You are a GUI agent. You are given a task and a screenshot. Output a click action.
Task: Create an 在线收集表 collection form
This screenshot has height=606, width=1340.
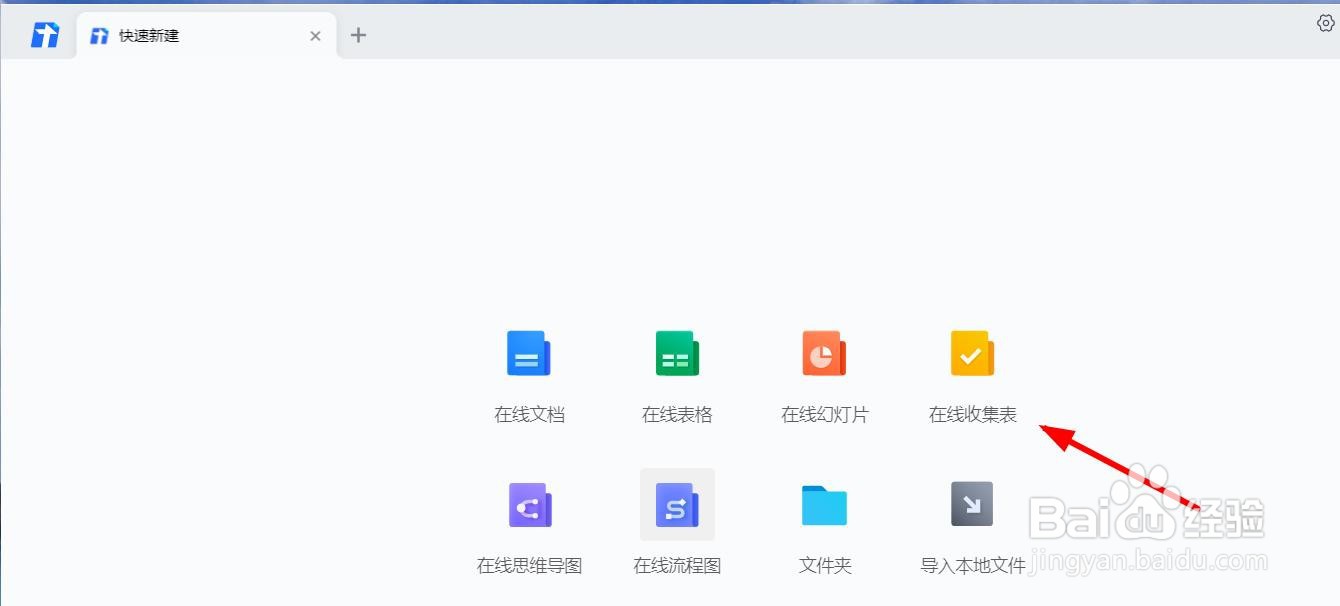pos(971,375)
